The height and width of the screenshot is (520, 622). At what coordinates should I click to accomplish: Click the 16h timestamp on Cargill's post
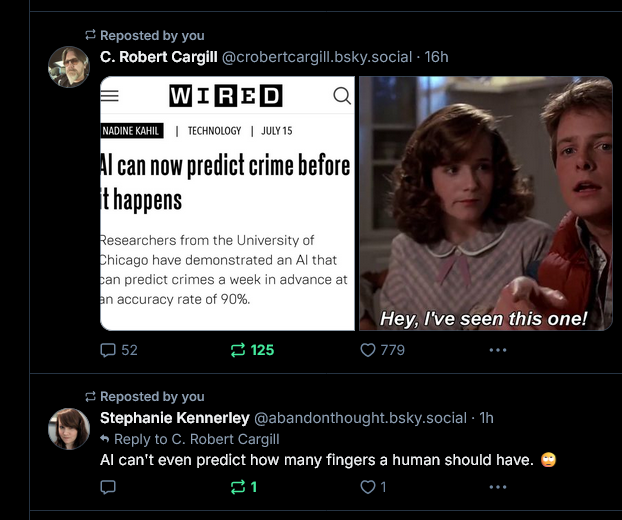[x=437, y=57]
